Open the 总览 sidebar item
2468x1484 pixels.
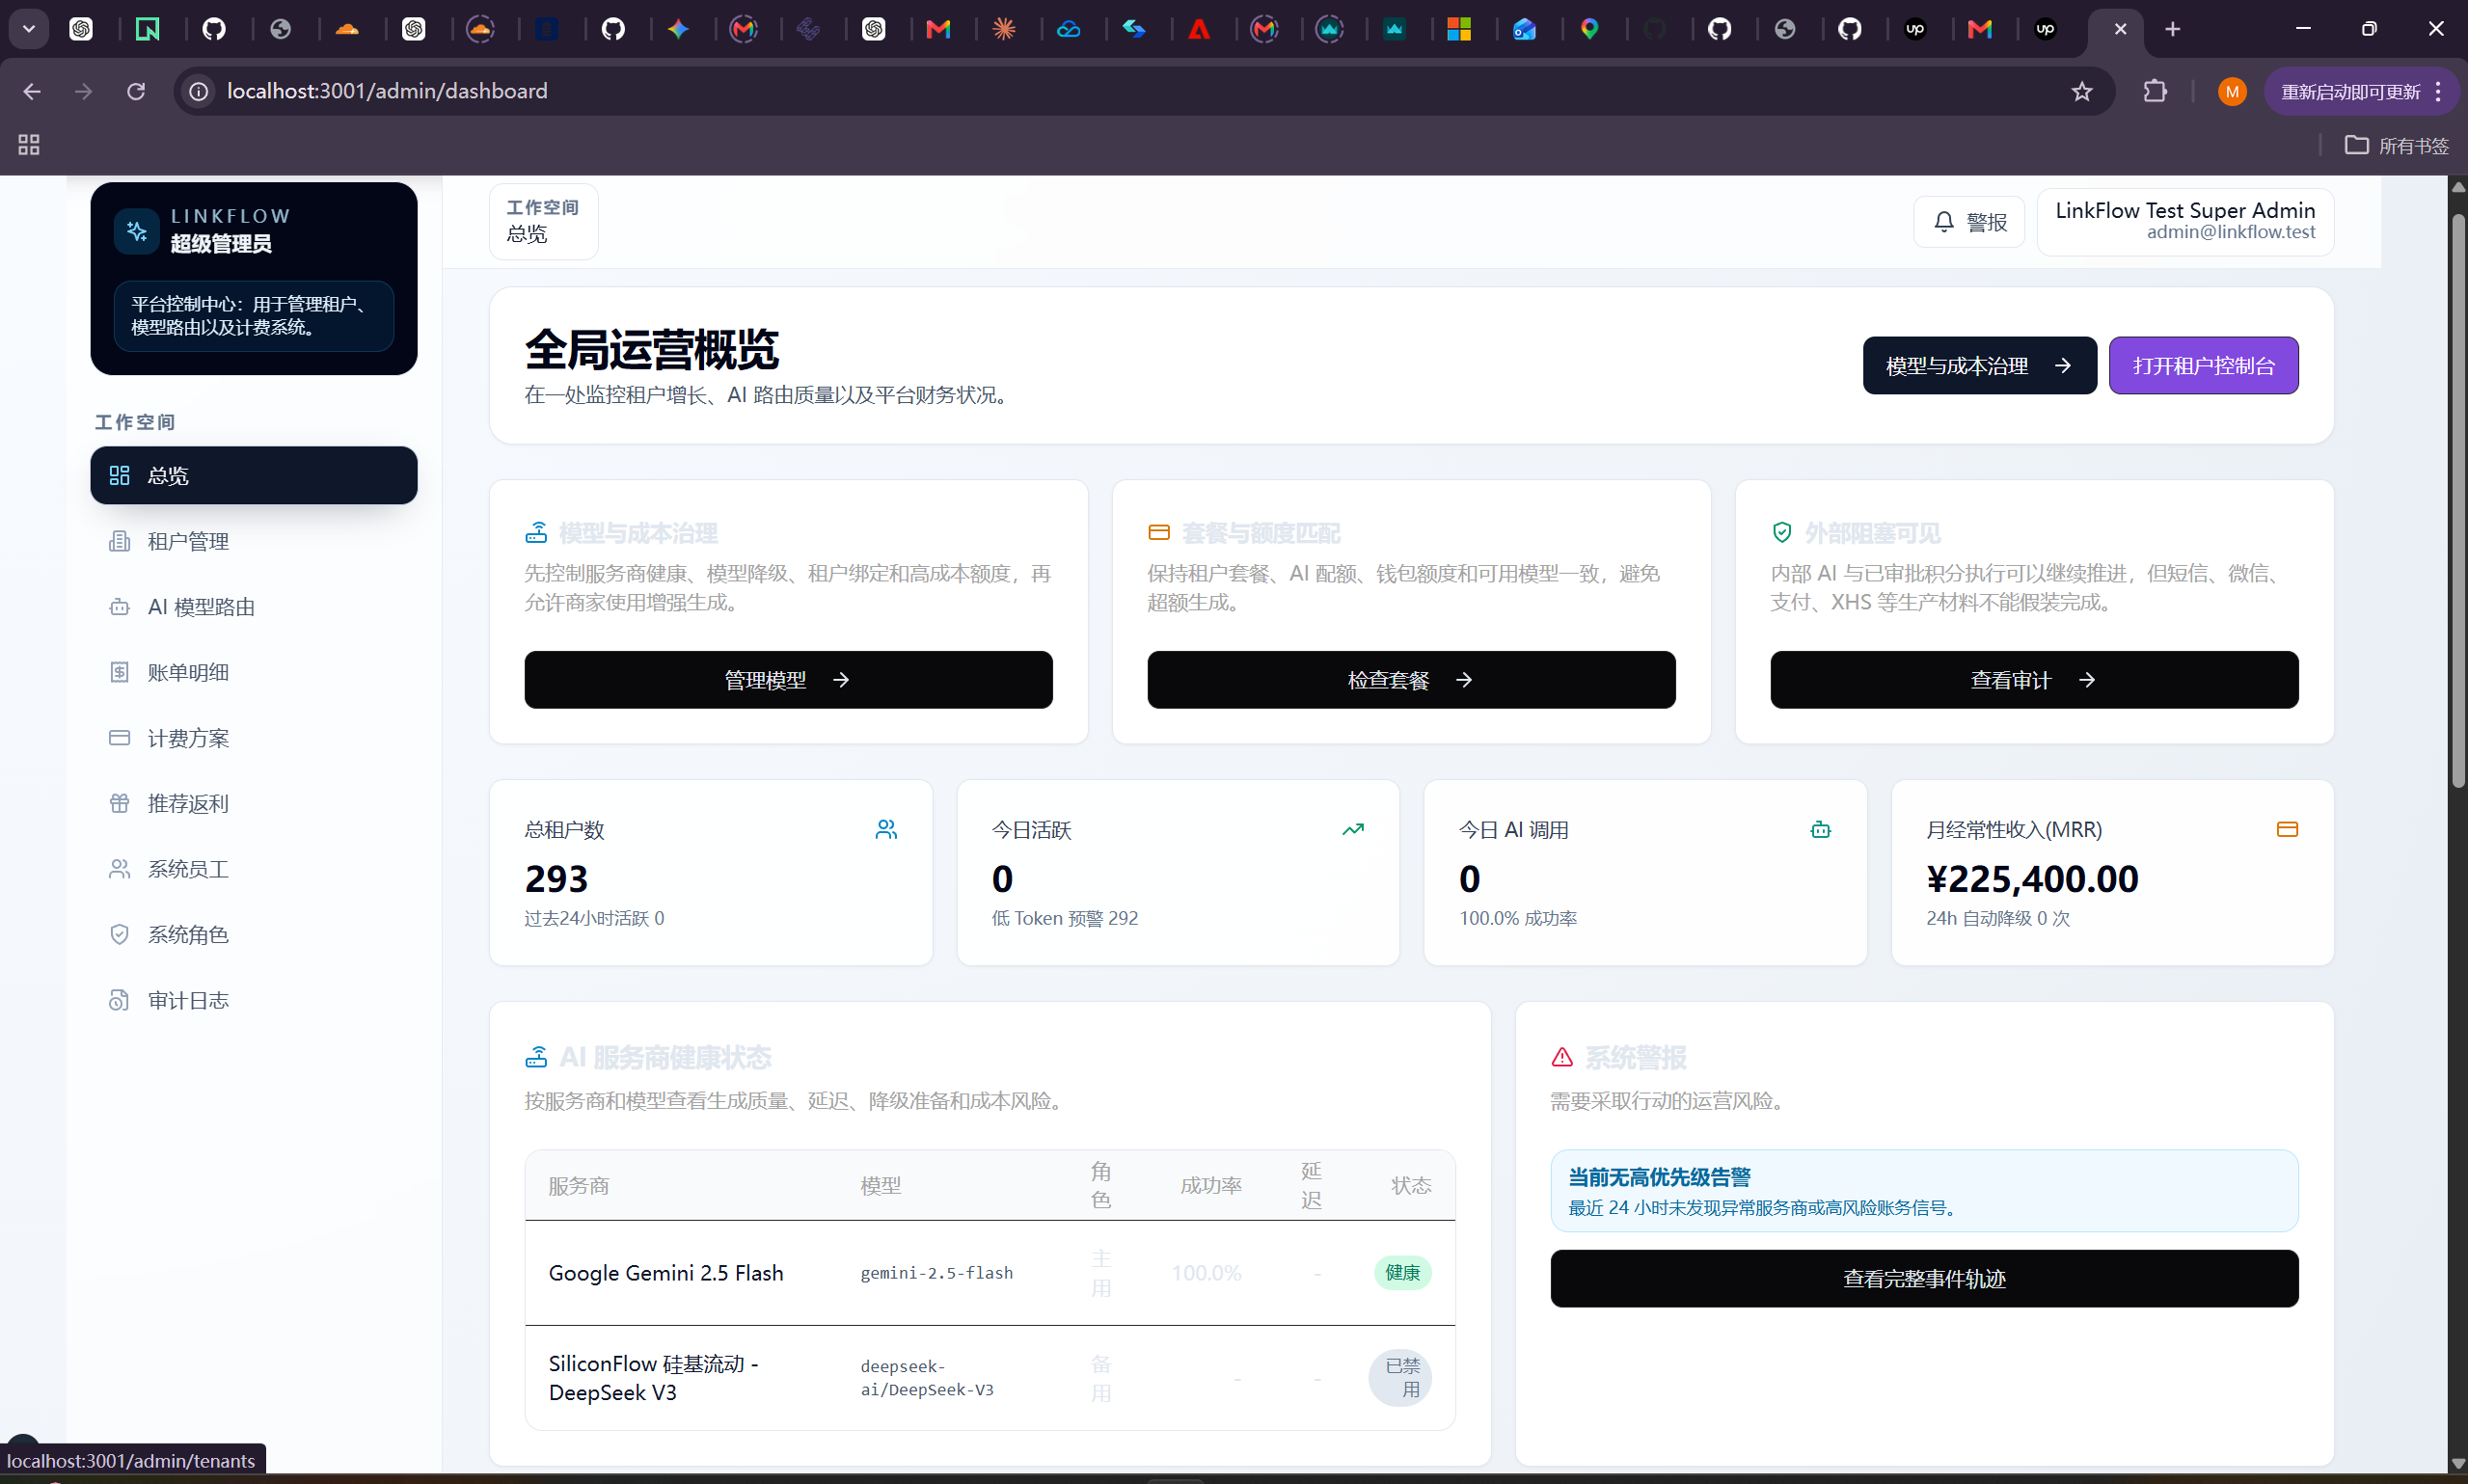click(x=253, y=475)
